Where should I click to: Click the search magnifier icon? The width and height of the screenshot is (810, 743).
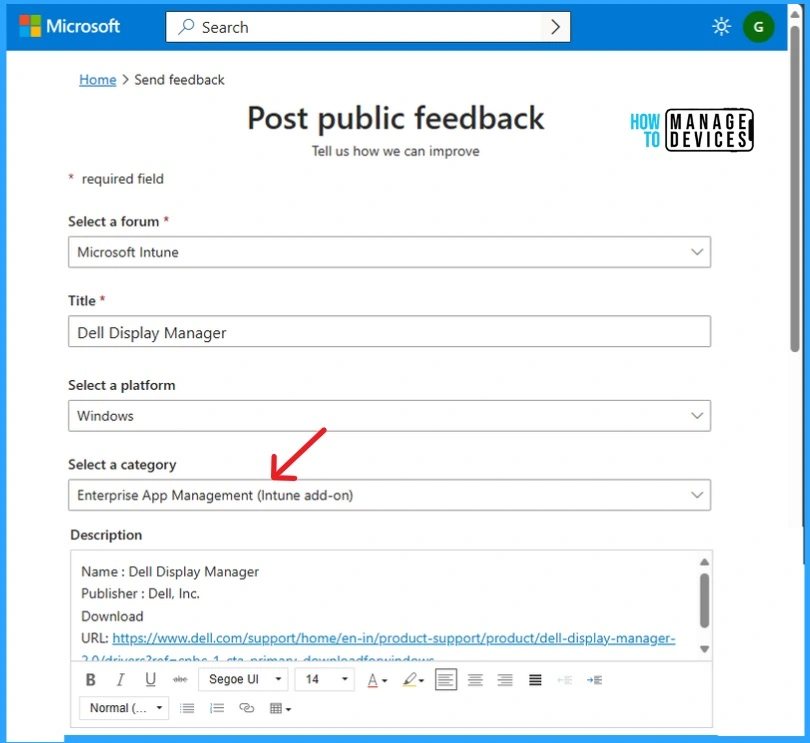tap(186, 27)
